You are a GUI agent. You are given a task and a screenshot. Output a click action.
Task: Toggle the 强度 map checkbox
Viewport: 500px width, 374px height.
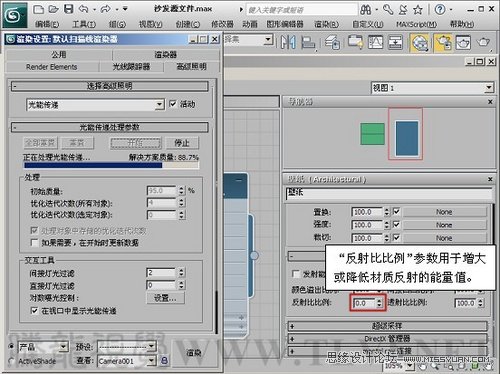[x=396, y=225]
